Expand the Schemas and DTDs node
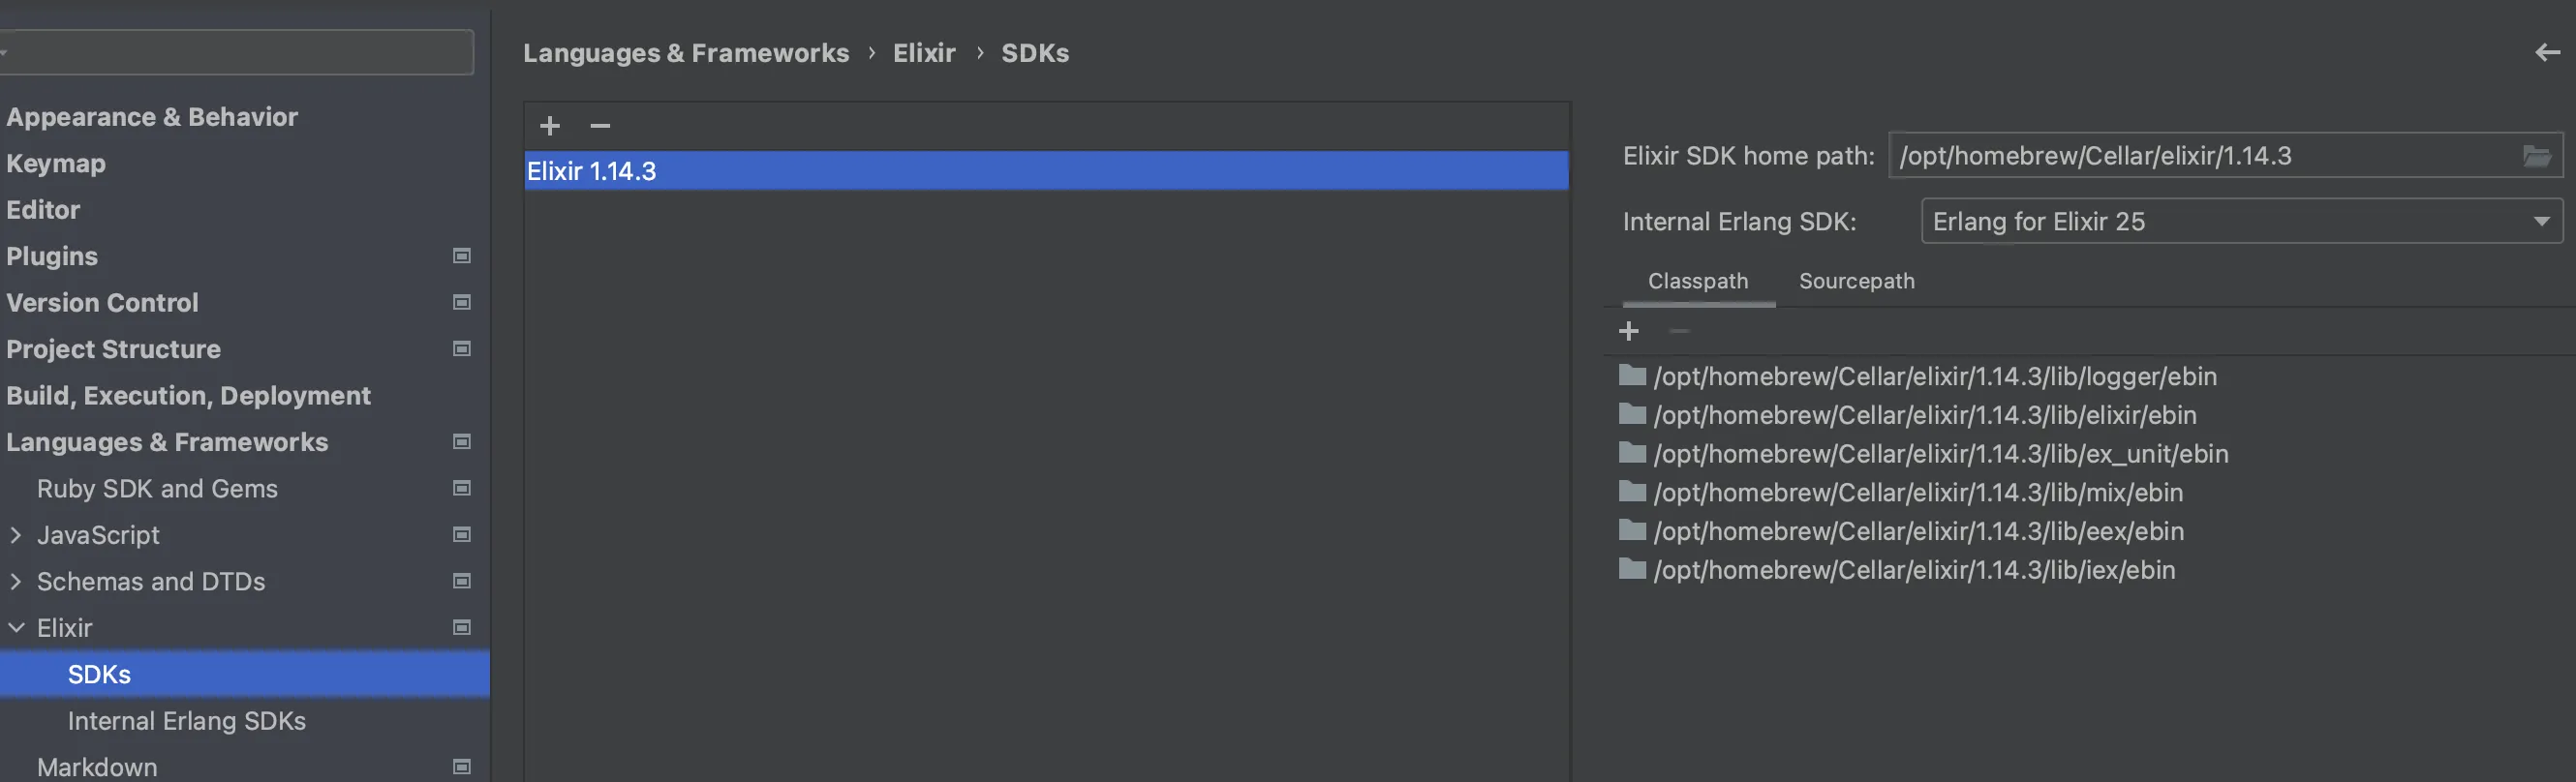This screenshot has width=2576, height=782. click(x=16, y=581)
